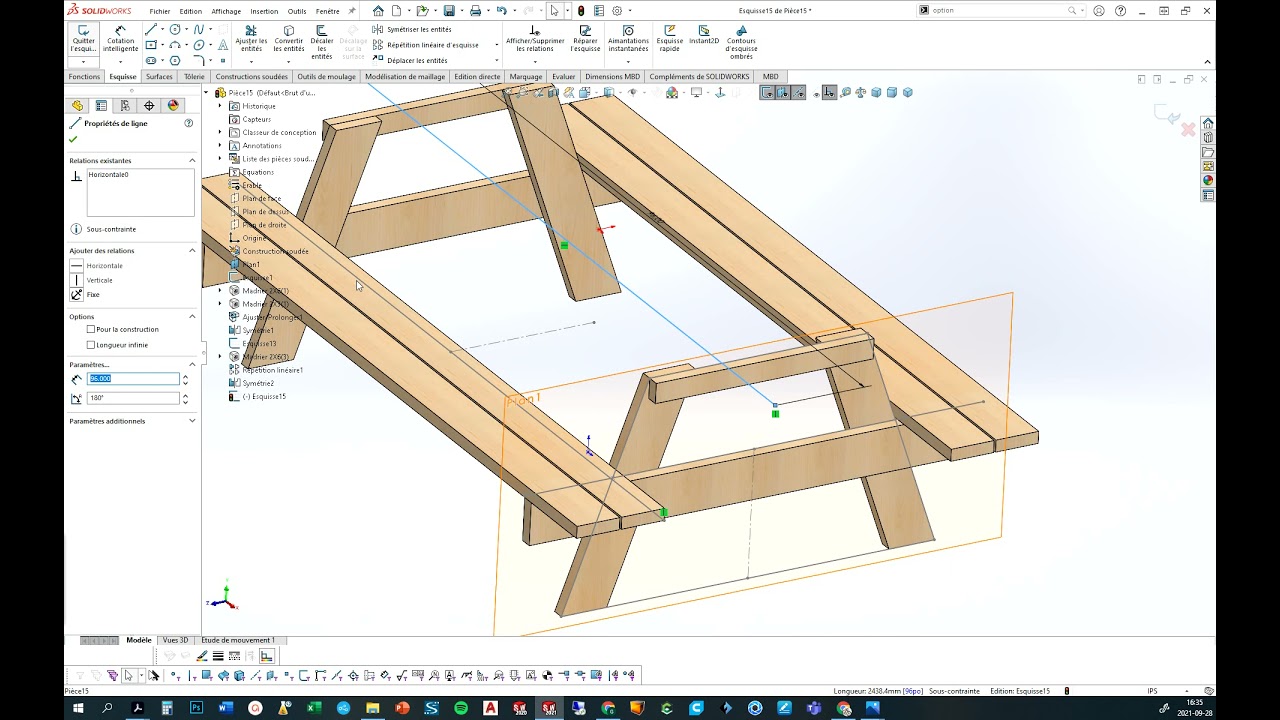Expand the Annotations tree node
The height and width of the screenshot is (720, 1280).
[x=220, y=145]
